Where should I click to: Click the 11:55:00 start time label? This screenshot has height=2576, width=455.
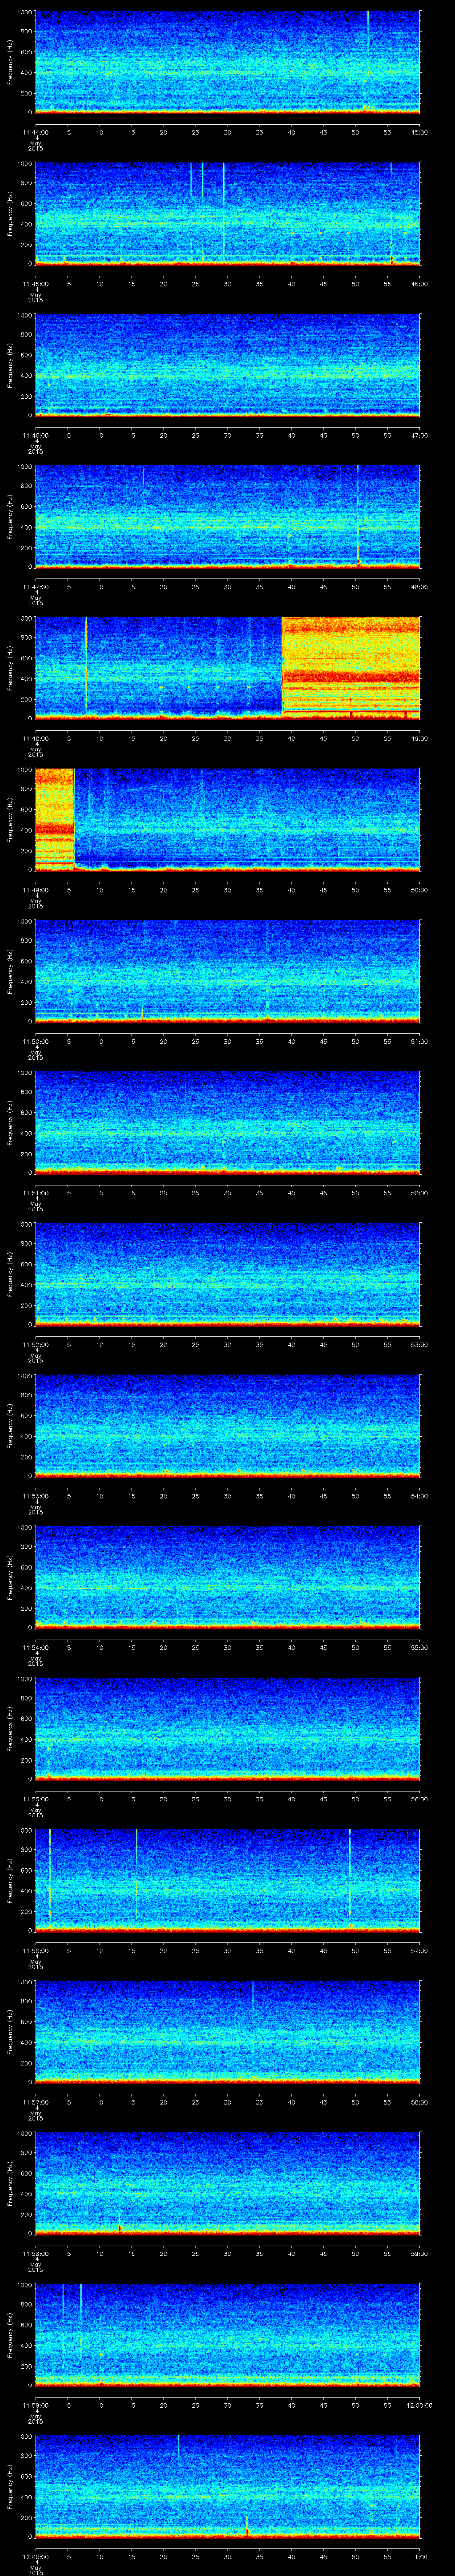pos(35,1798)
